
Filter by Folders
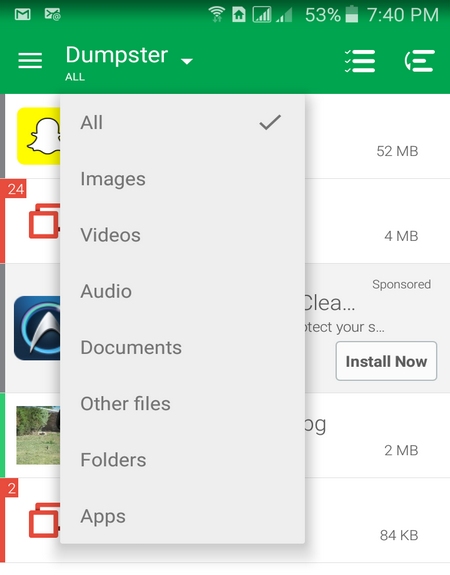point(182,460)
